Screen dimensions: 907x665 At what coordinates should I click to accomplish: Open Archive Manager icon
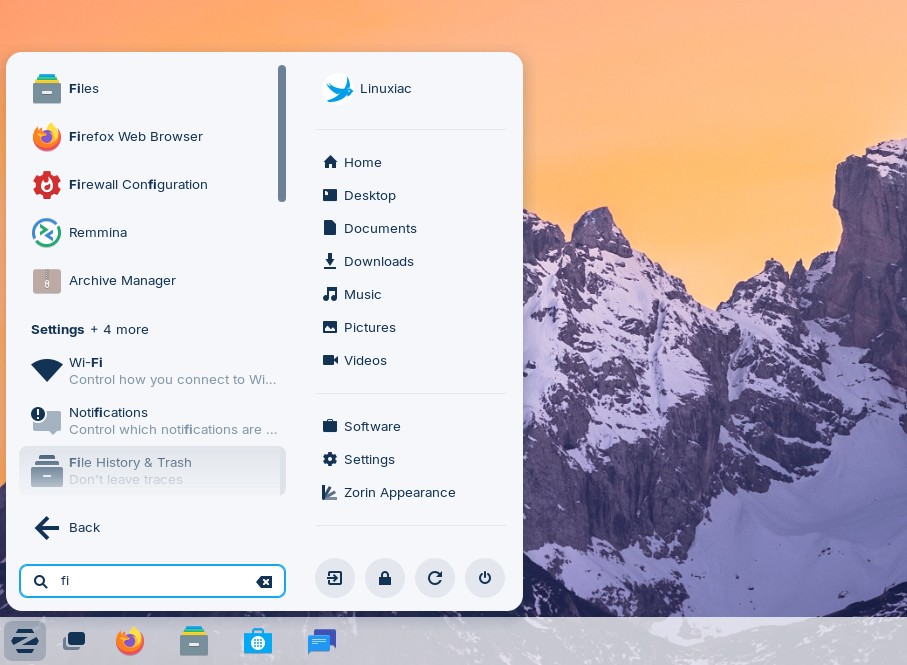pos(47,280)
